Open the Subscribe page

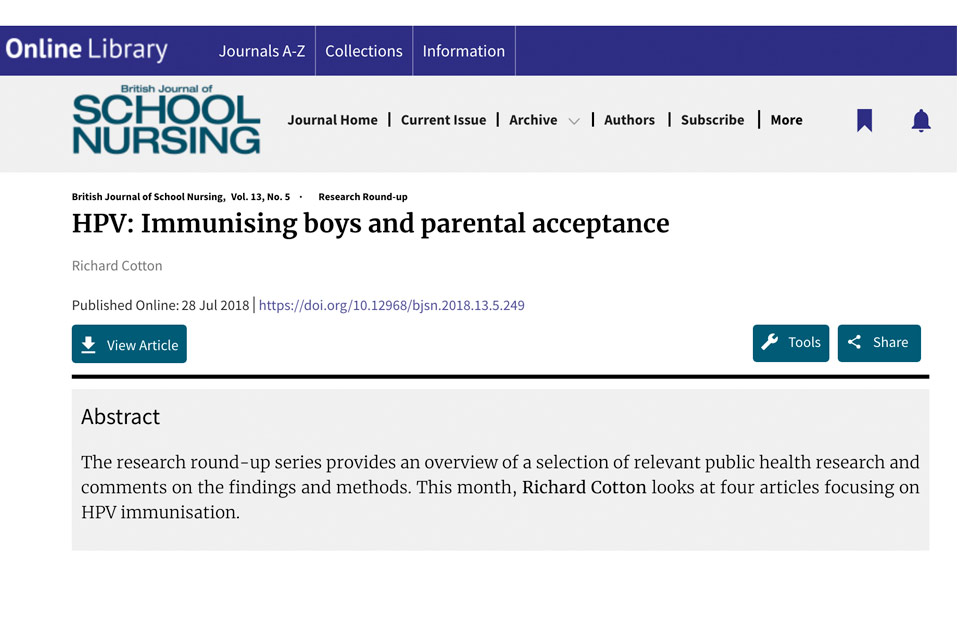712,119
